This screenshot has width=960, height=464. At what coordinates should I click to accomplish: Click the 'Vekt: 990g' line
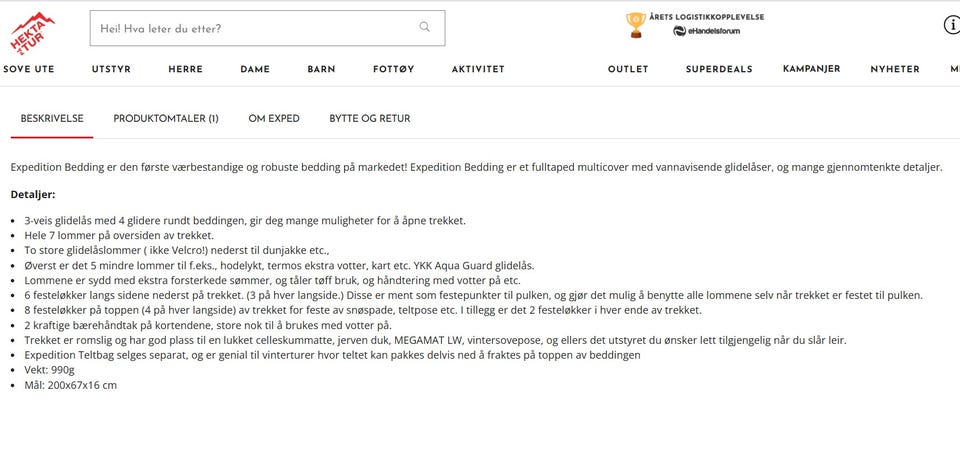coord(50,370)
